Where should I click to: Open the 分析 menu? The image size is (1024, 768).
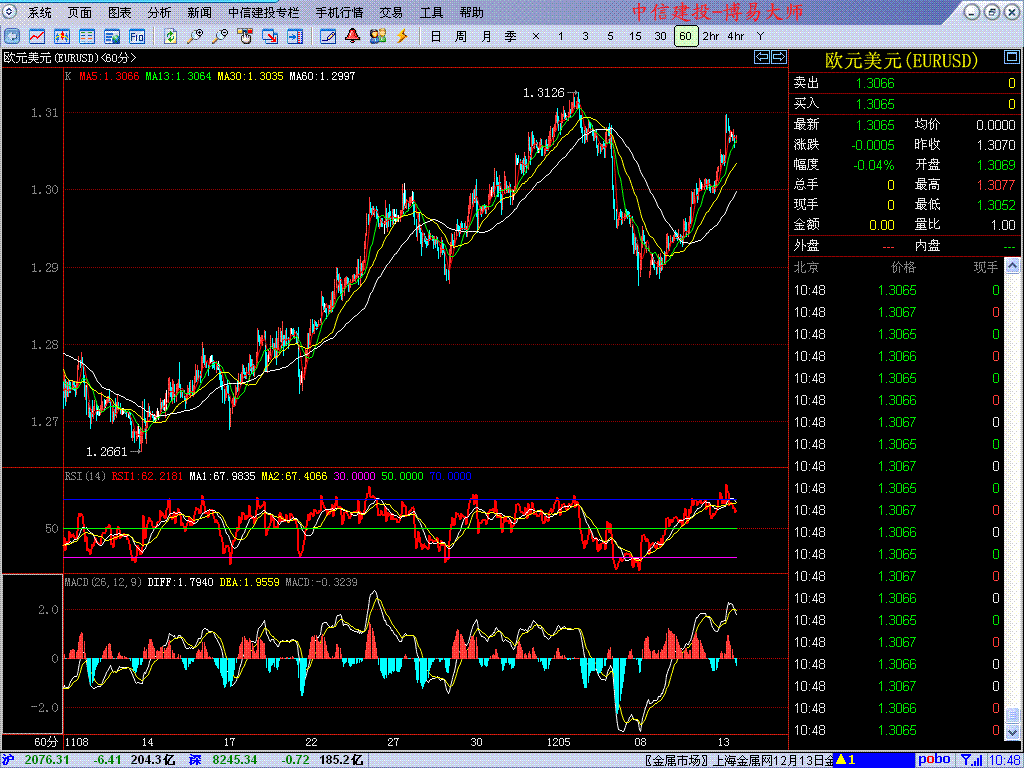159,13
